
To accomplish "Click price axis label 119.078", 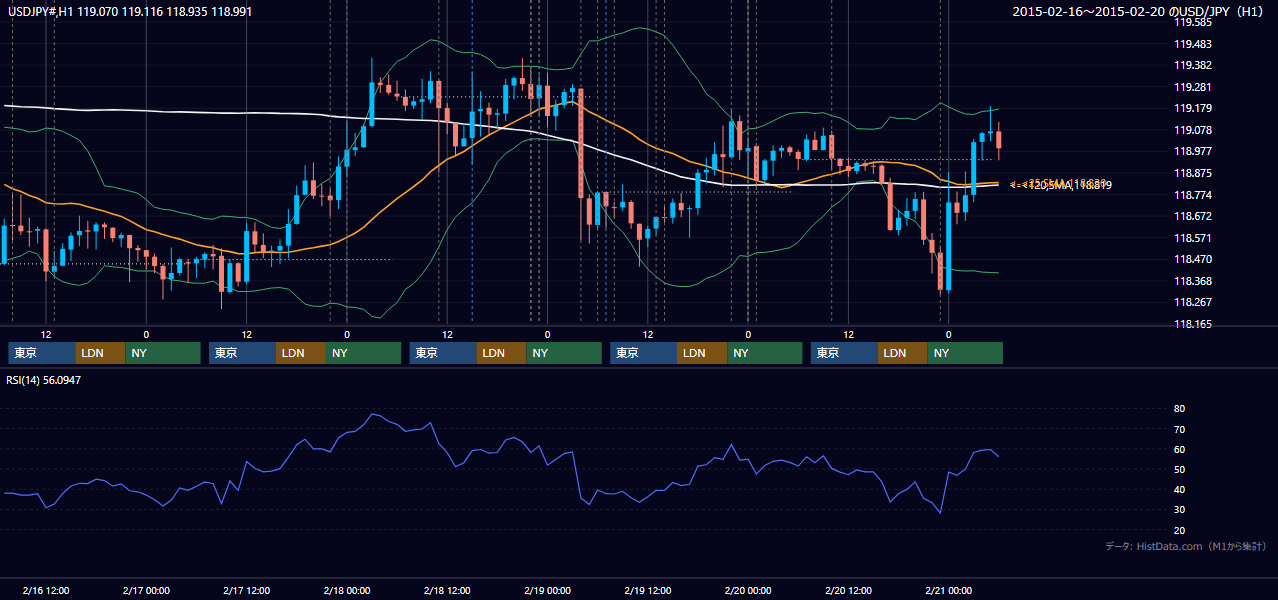I will pos(1194,130).
